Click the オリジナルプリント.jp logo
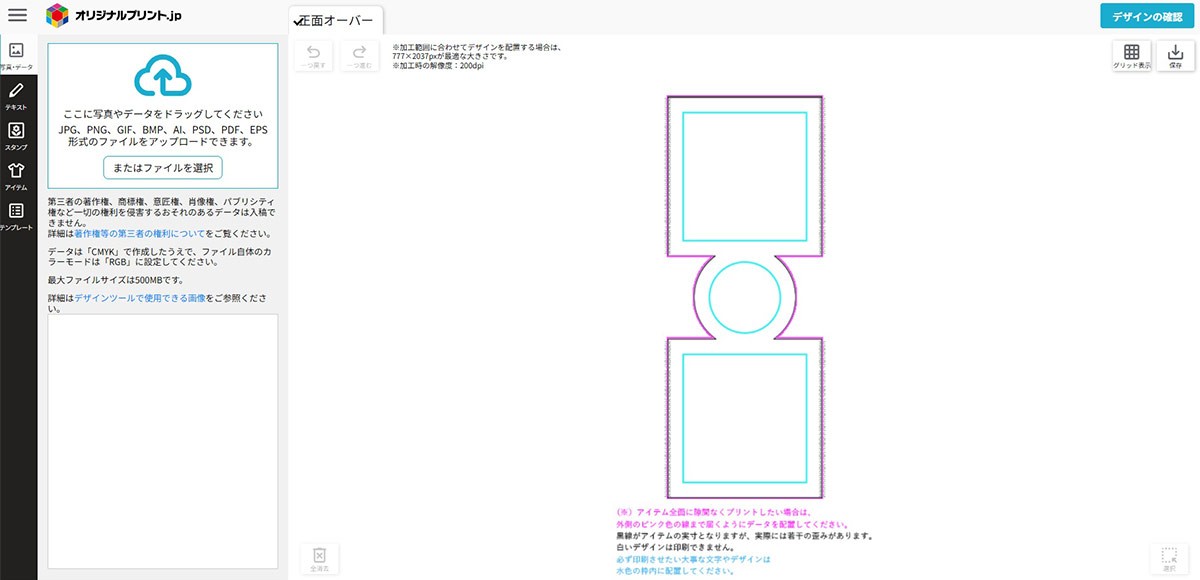 coord(114,15)
